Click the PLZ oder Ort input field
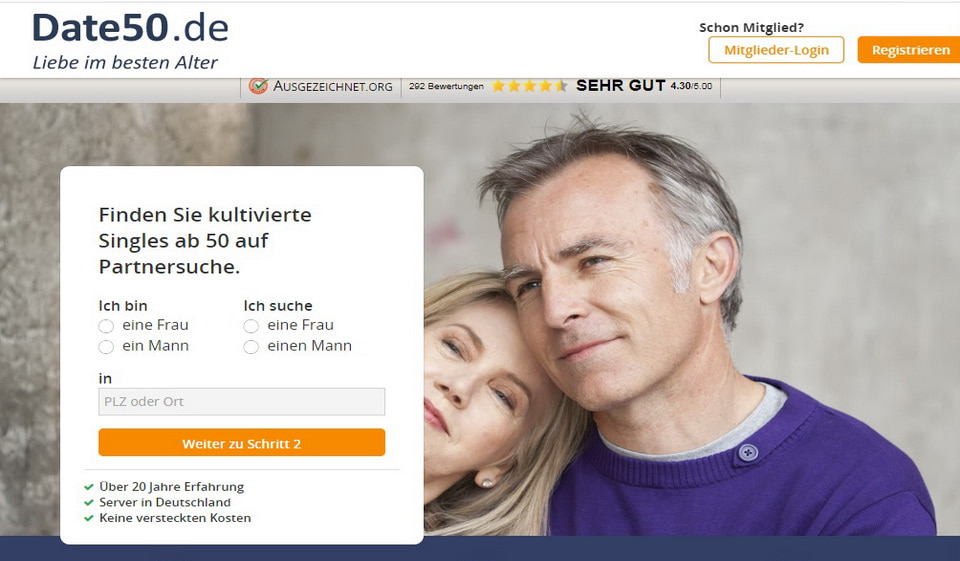 [242, 402]
